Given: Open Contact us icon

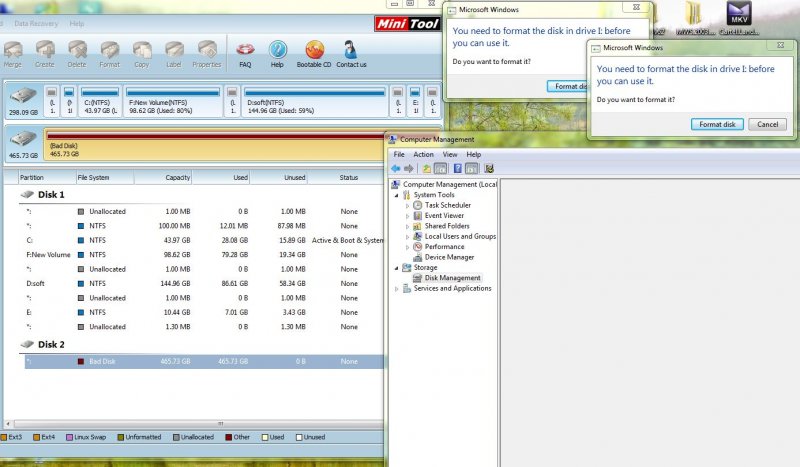Looking at the screenshot, I should [x=351, y=54].
